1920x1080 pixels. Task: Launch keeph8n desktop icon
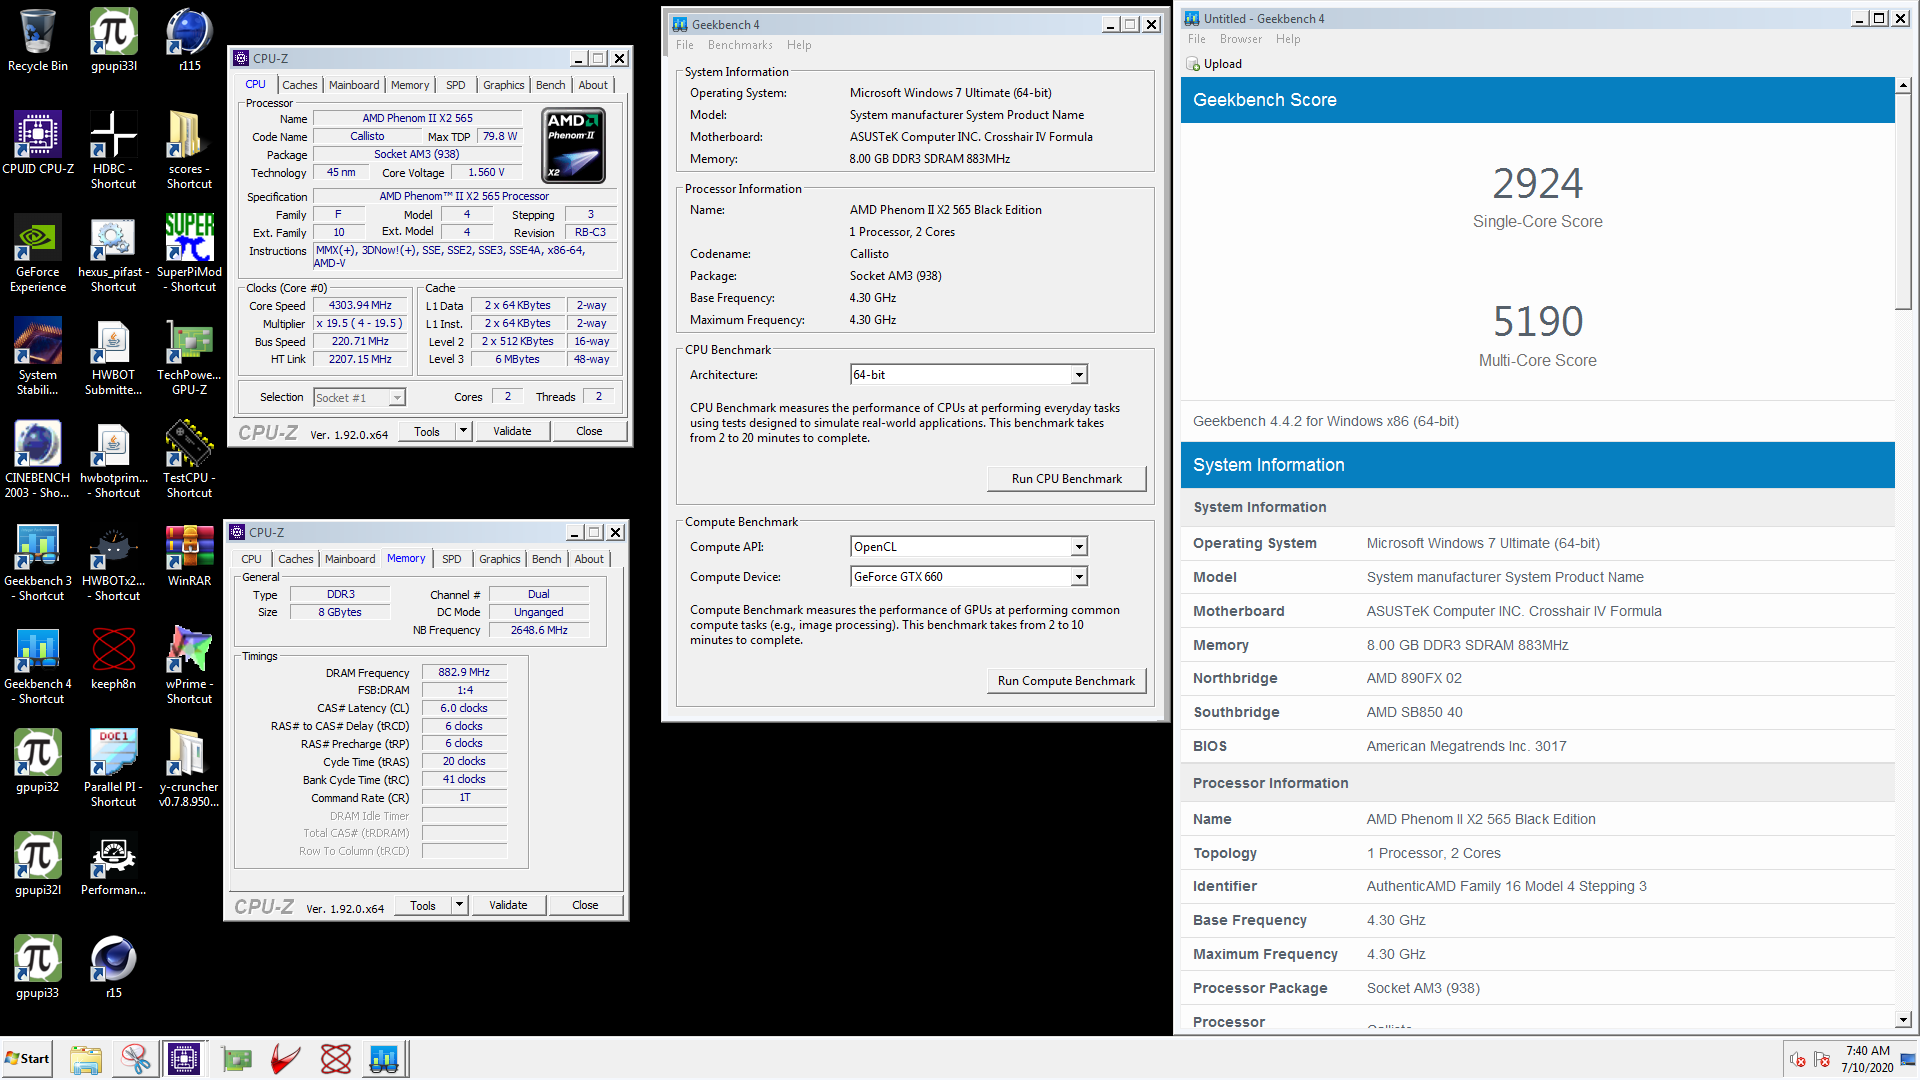[x=114, y=658]
